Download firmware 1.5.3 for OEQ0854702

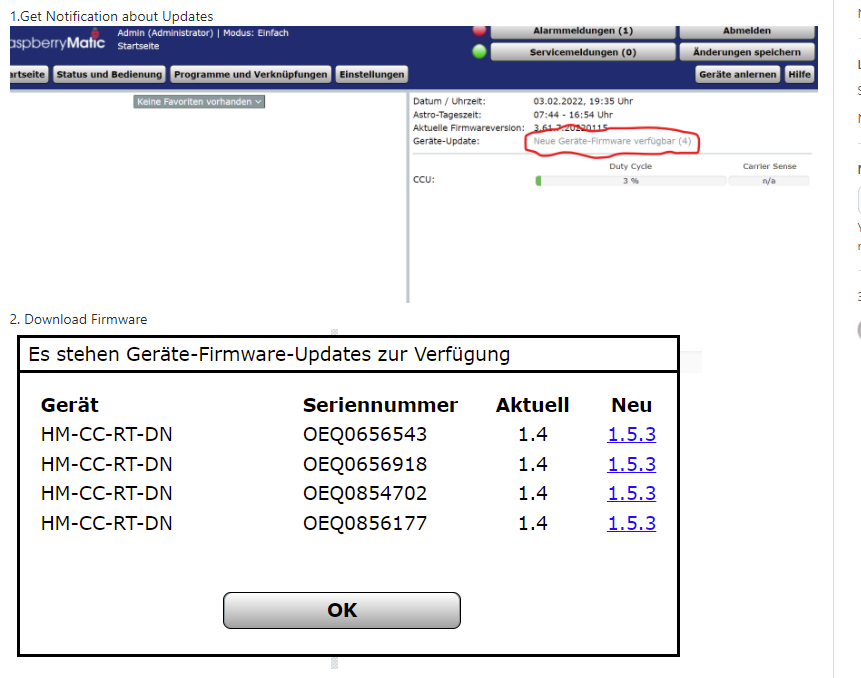[x=631, y=493]
